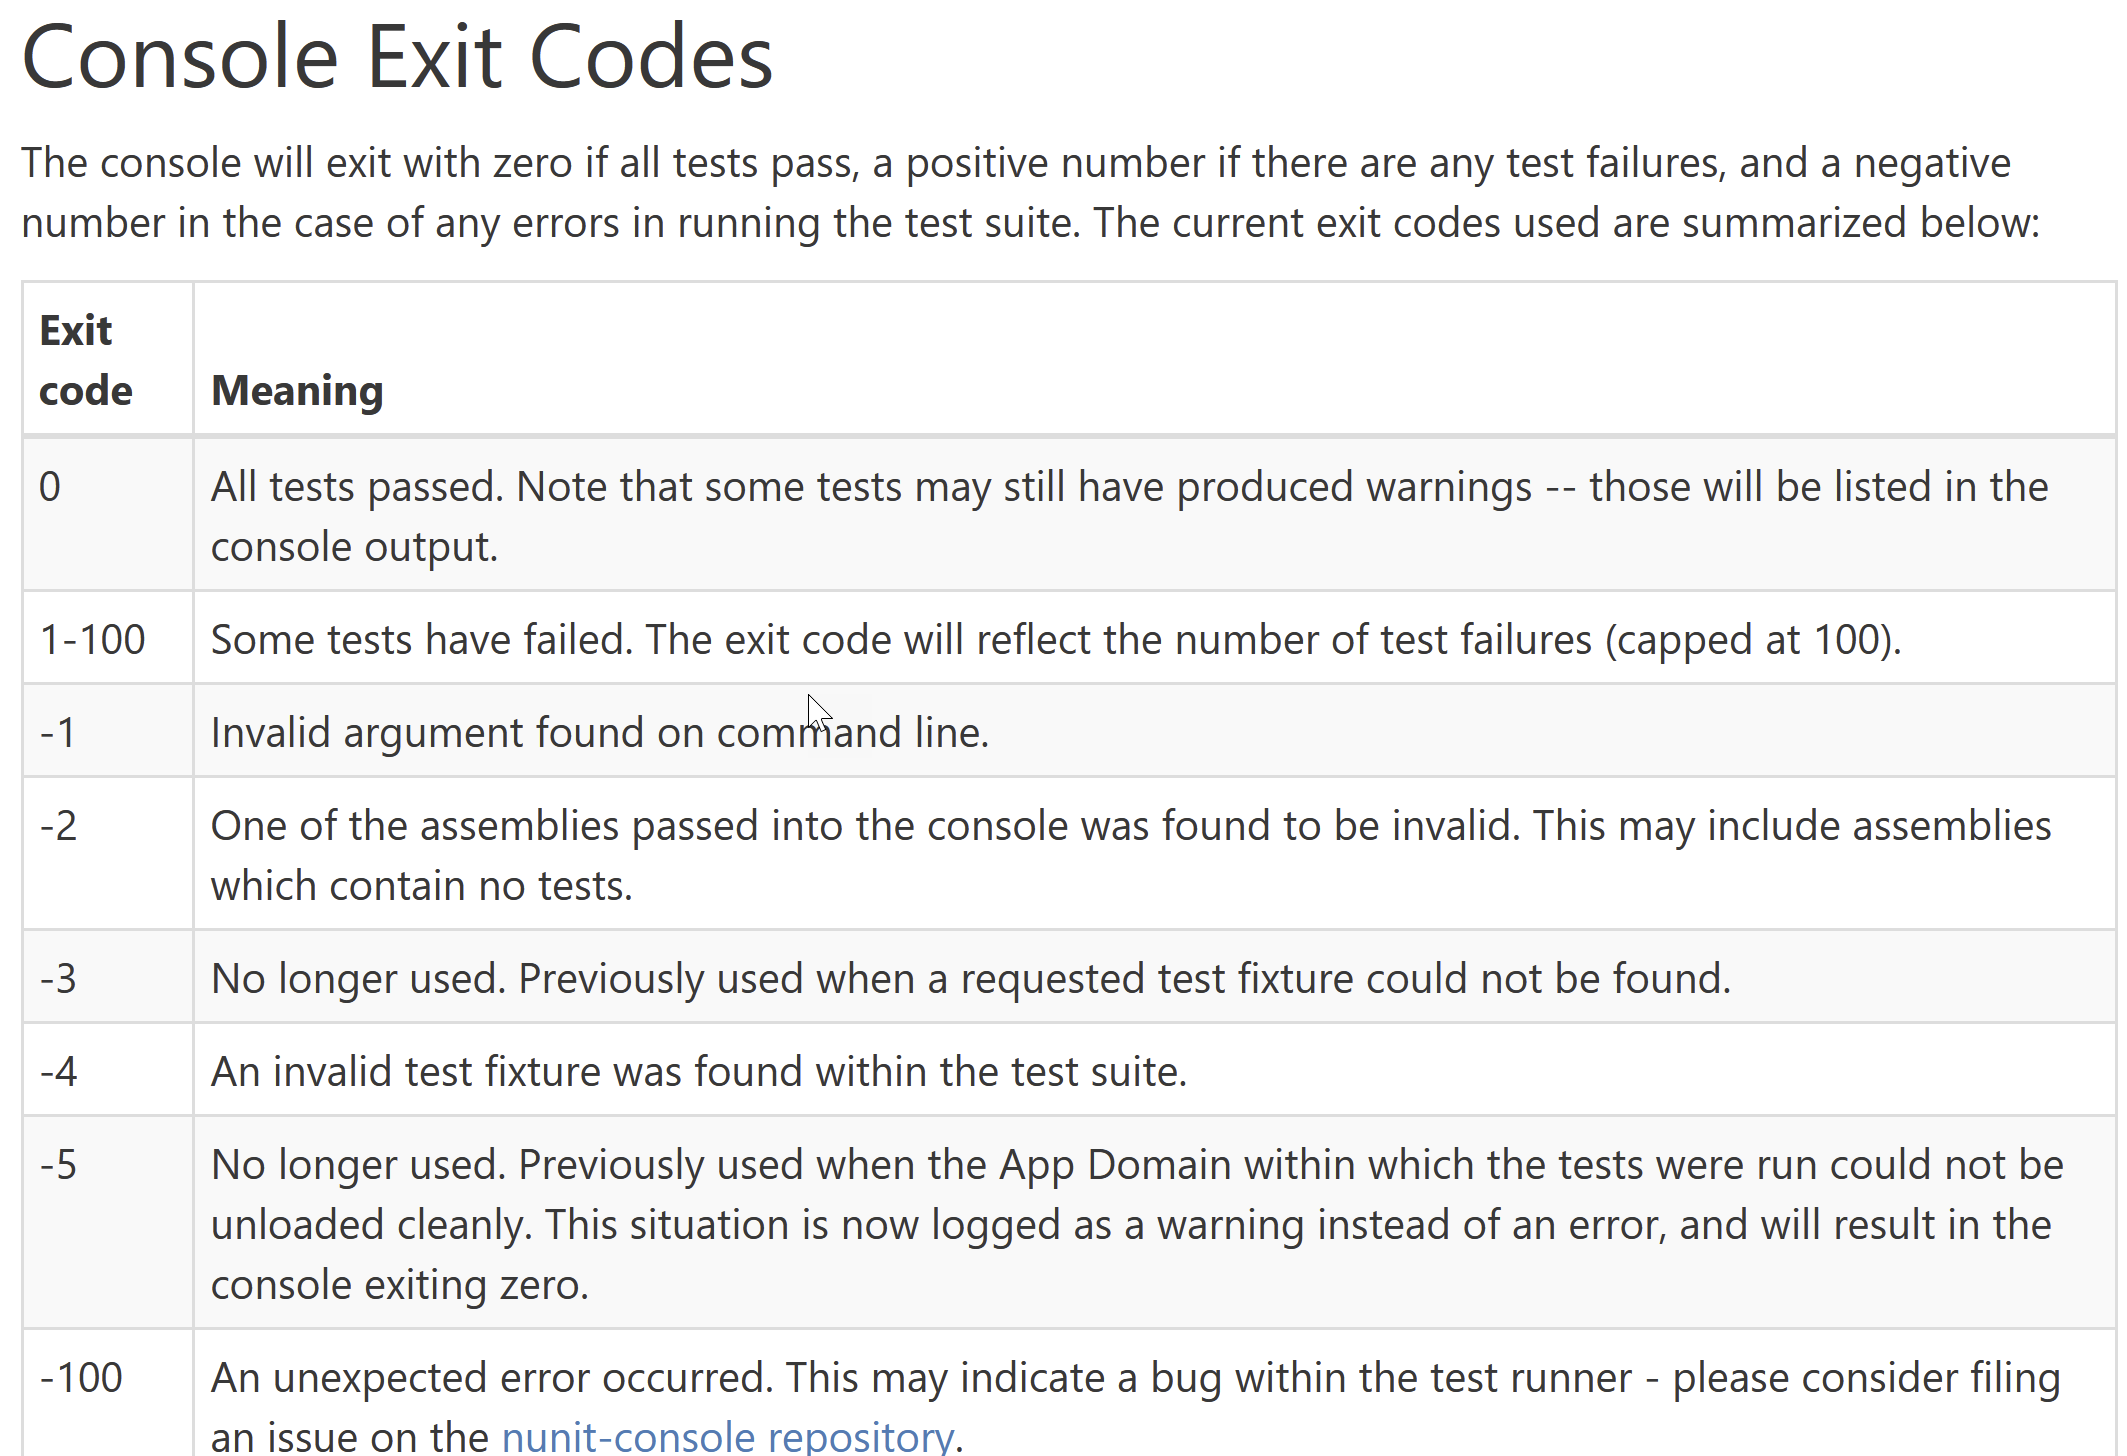Click 'Invalid argument found on command line' text
The height and width of the screenshot is (1456, 2127).
(x=600, y=732)
